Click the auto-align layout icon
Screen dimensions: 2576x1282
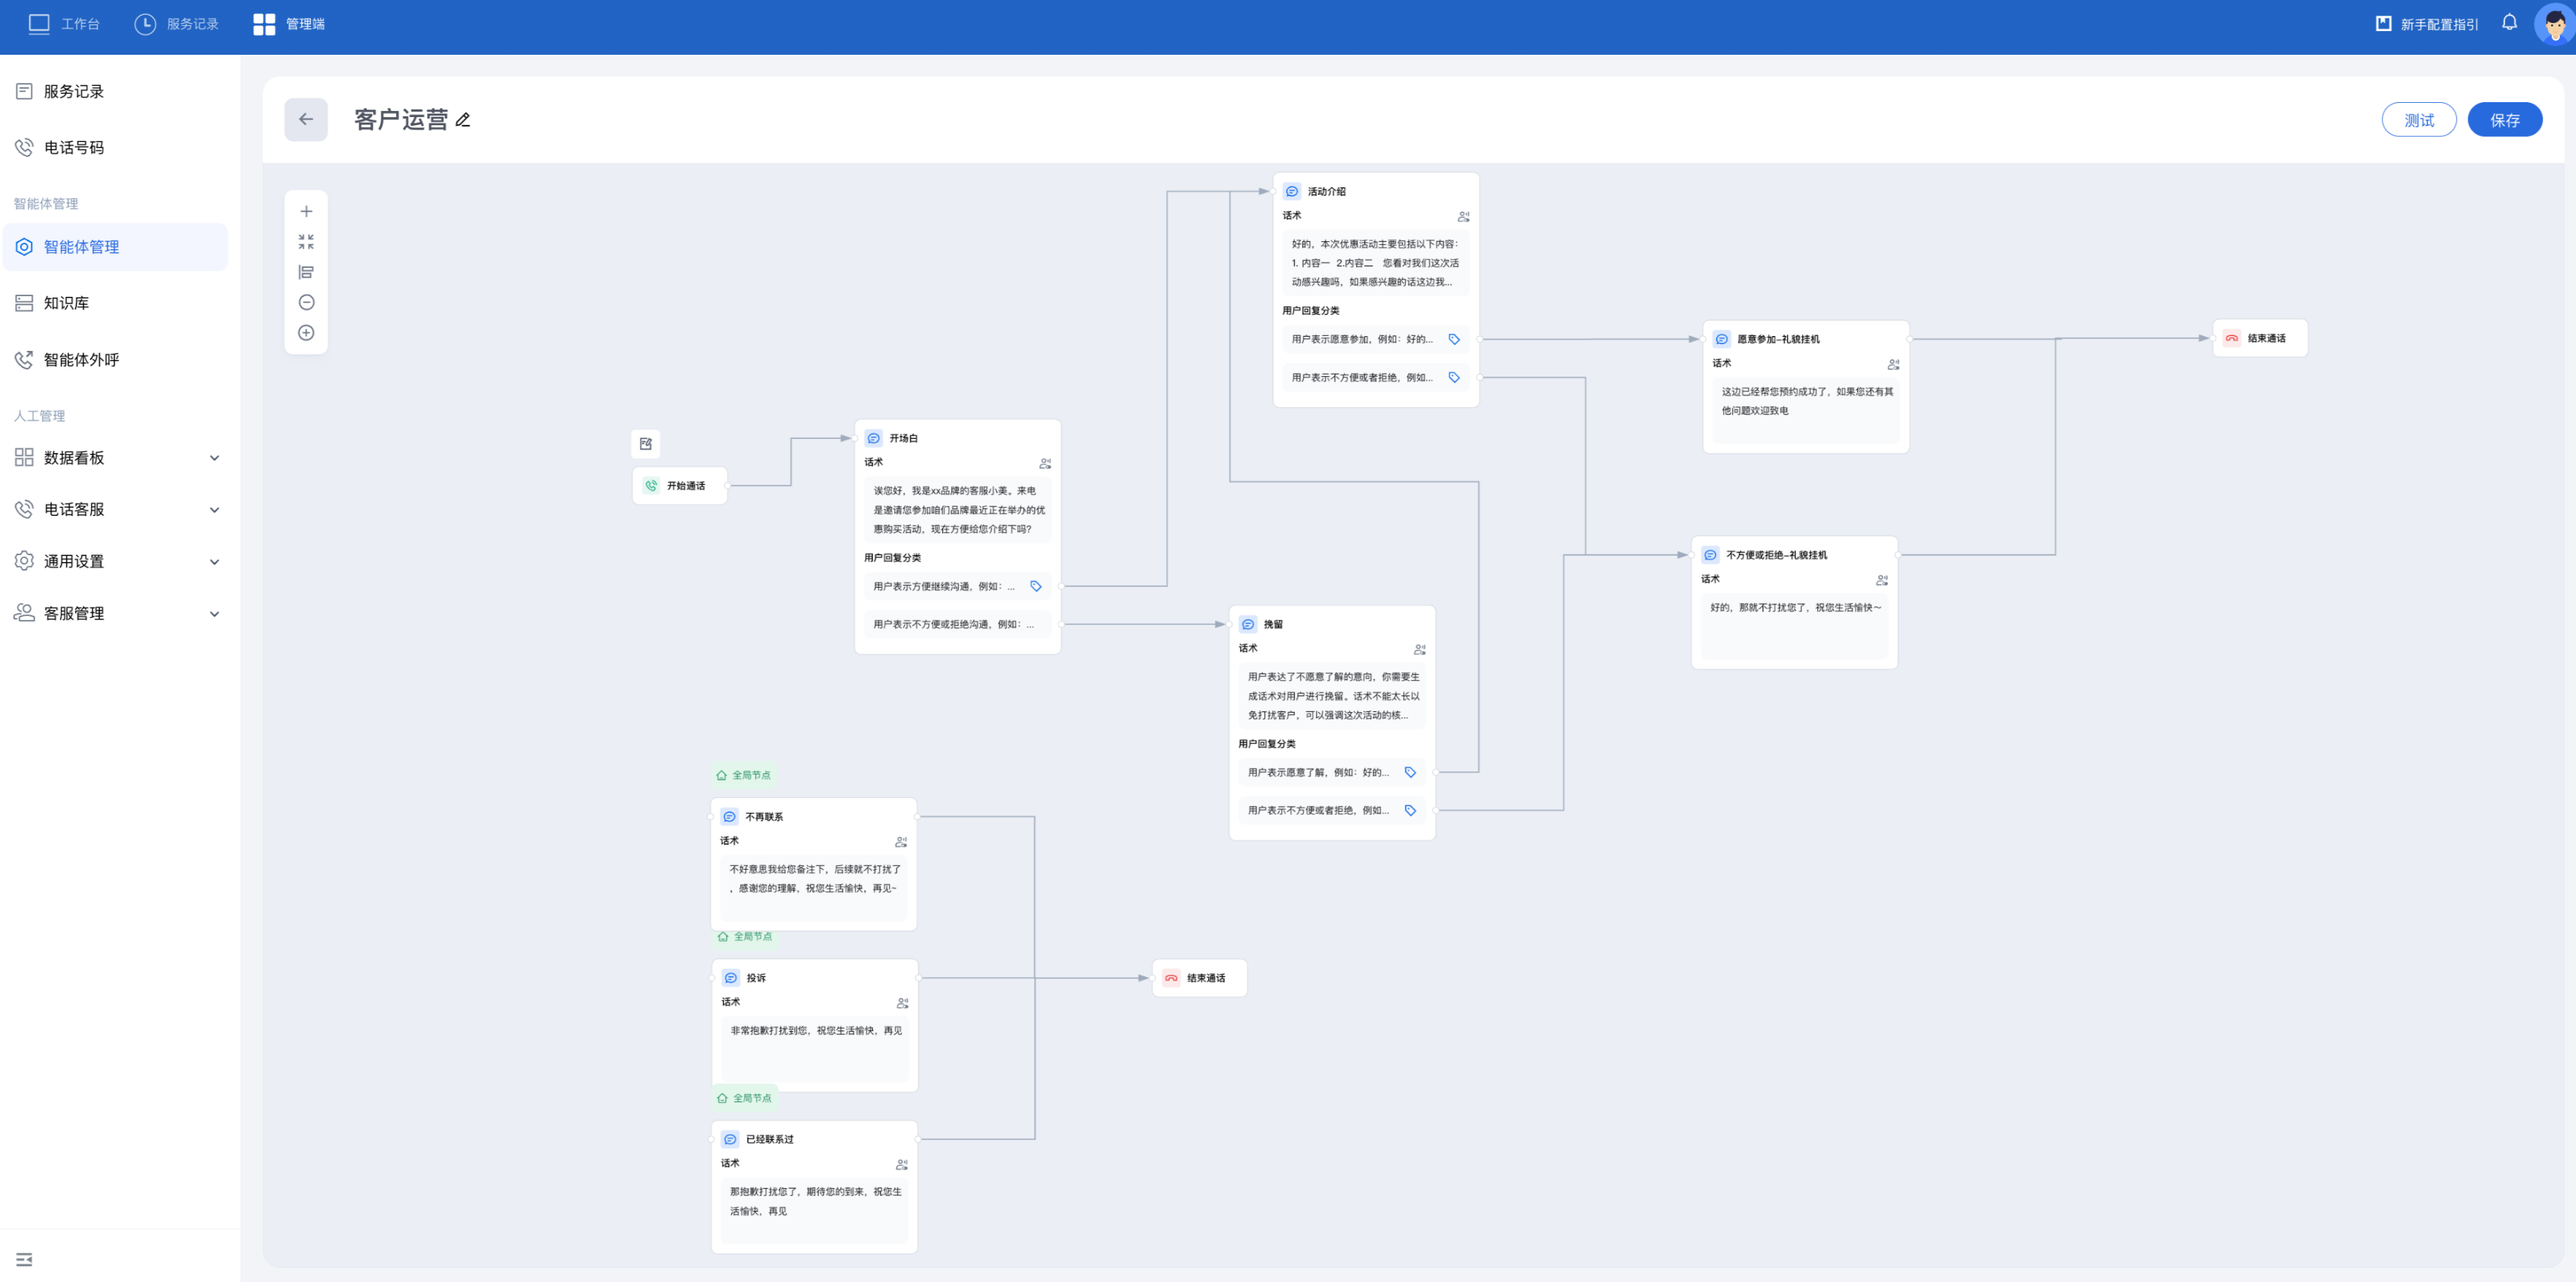[306, 272]
